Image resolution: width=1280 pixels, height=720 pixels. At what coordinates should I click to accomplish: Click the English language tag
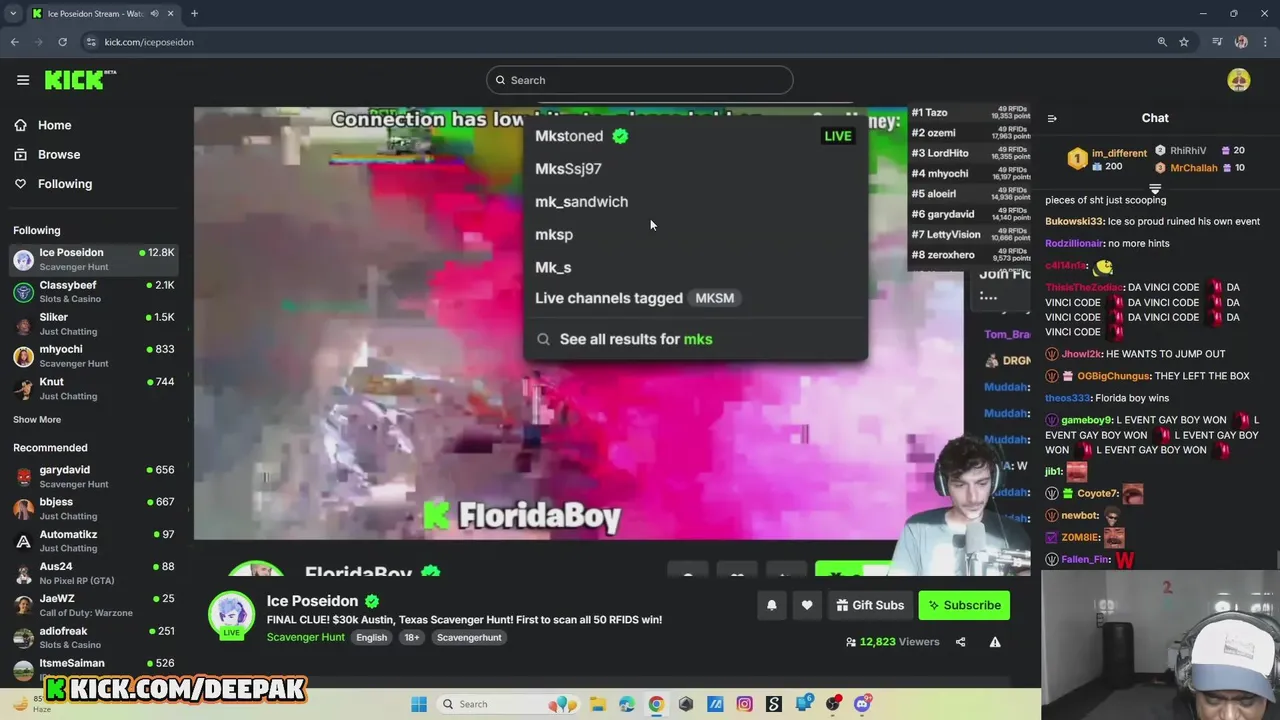click(x=372, y=637)
